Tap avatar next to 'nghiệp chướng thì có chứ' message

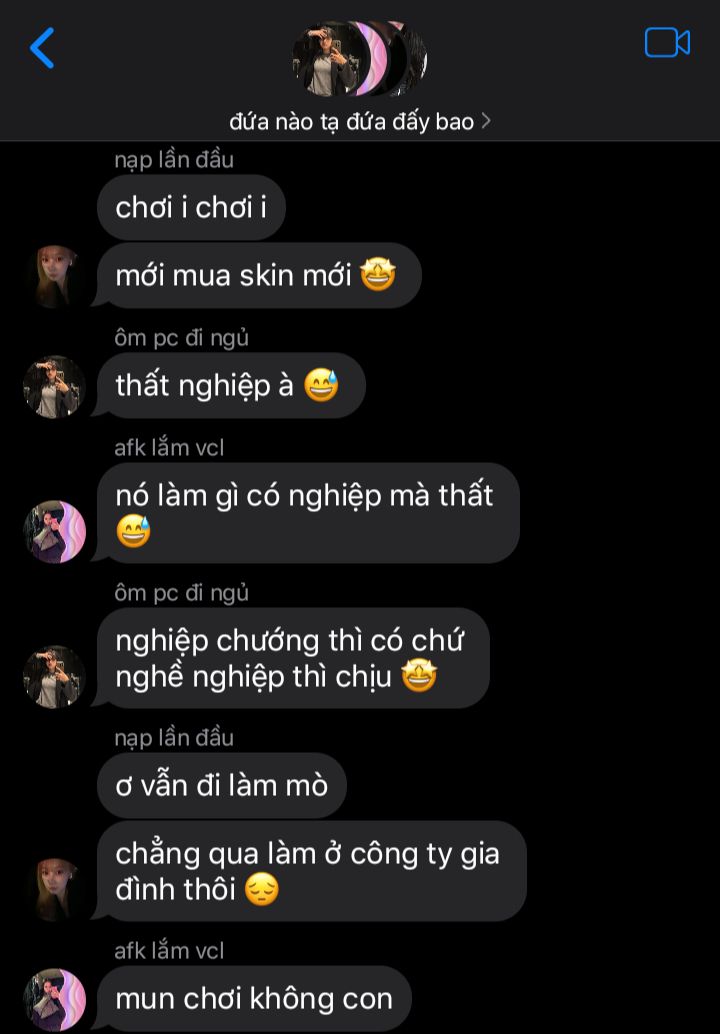tap(55, 677)
